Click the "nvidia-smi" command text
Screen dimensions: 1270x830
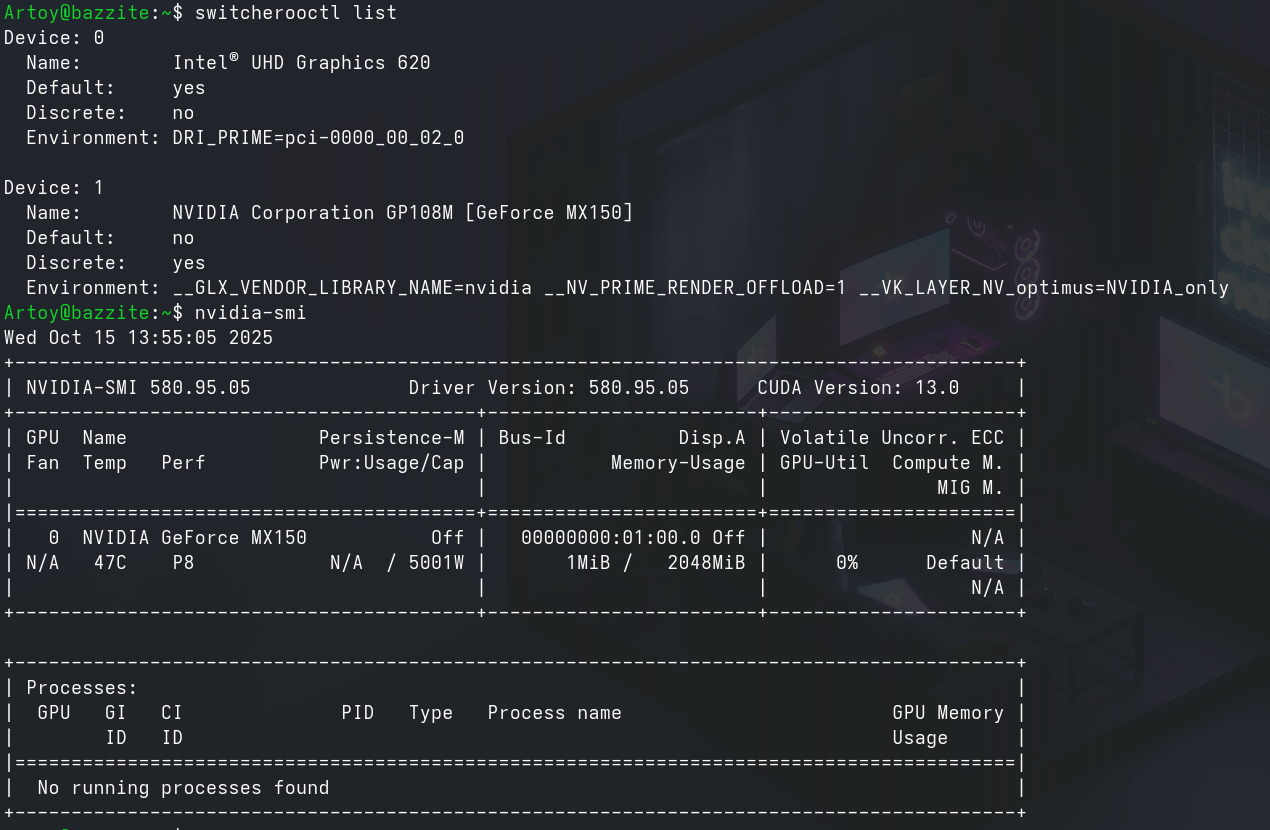pos(250,313)
